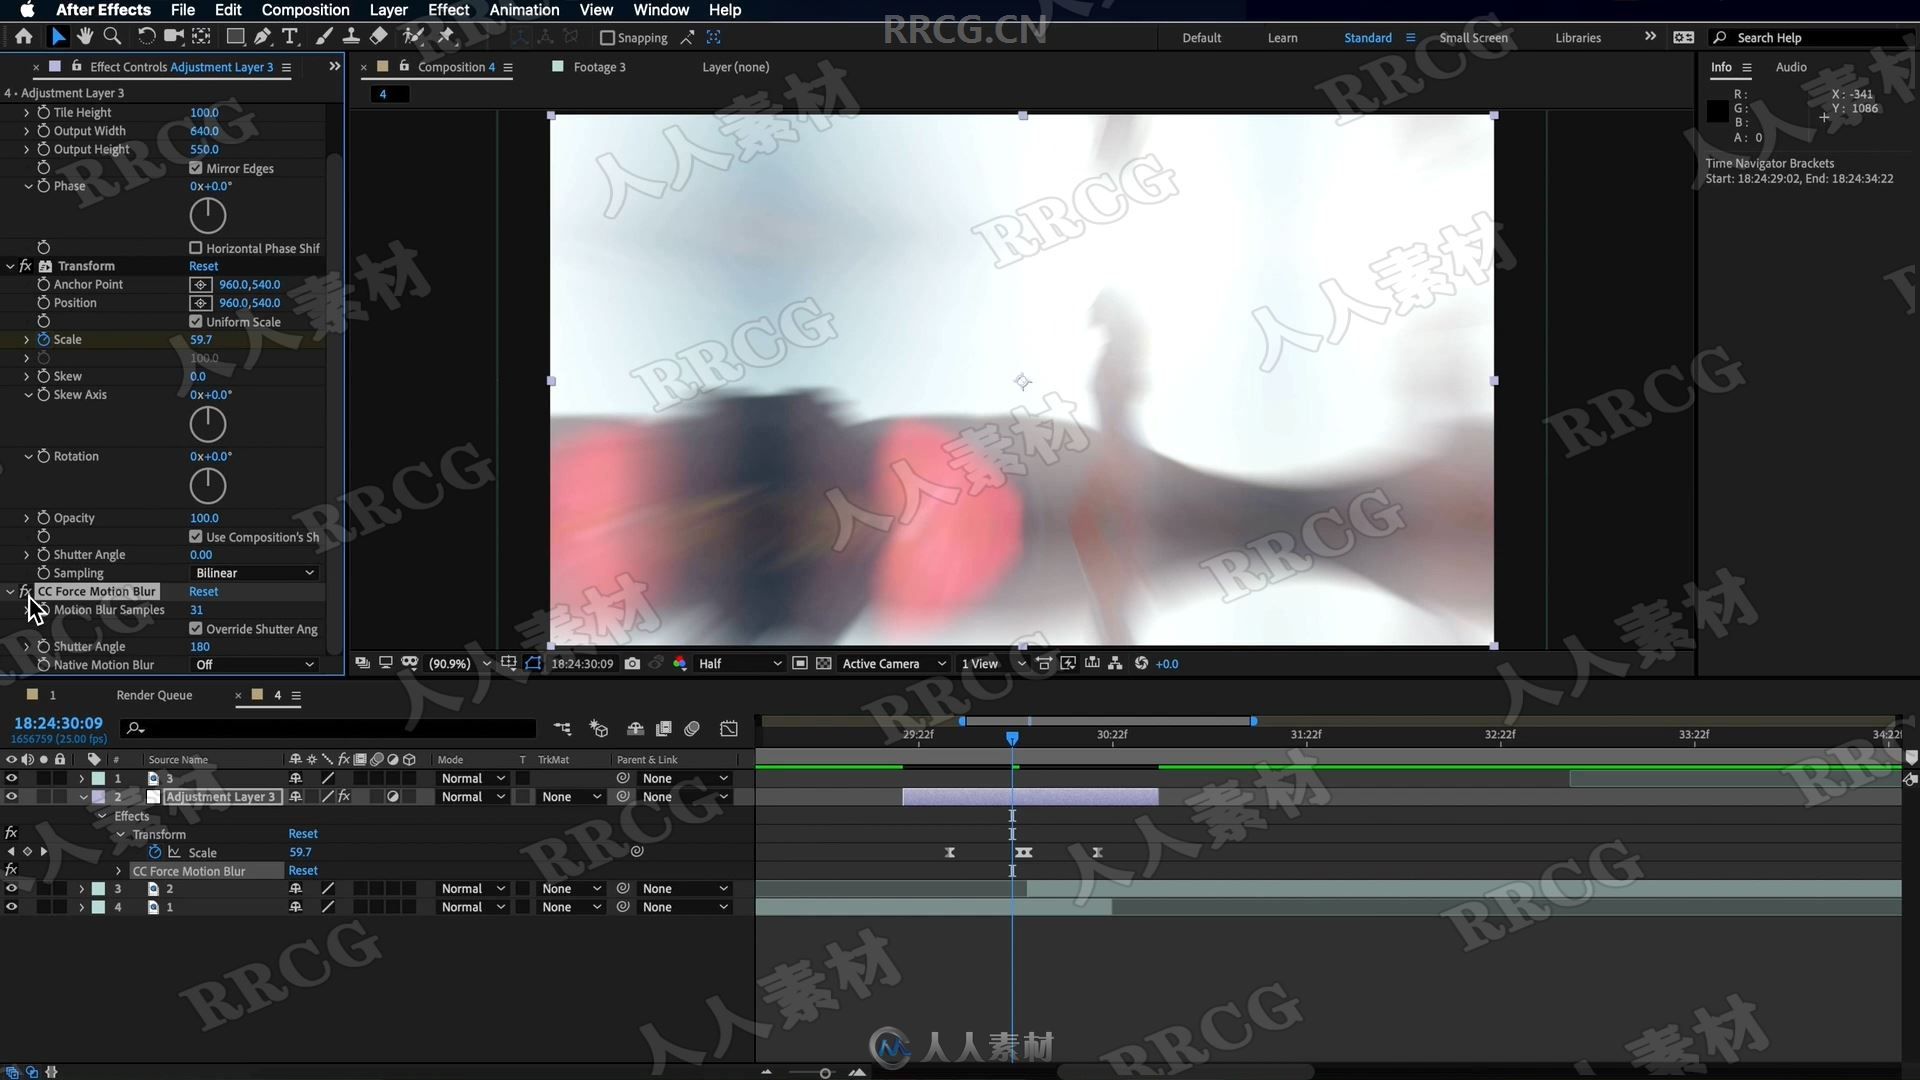The width and height of the screenshot is (1920, 1080).
Task: Enable Override Shutter Angle checkbox
Action: pos(195,628)
